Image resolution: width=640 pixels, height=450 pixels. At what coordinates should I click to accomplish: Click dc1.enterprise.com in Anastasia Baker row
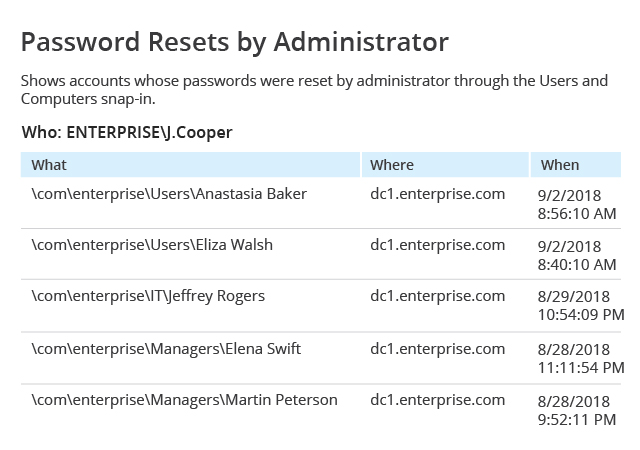point(438,194)
